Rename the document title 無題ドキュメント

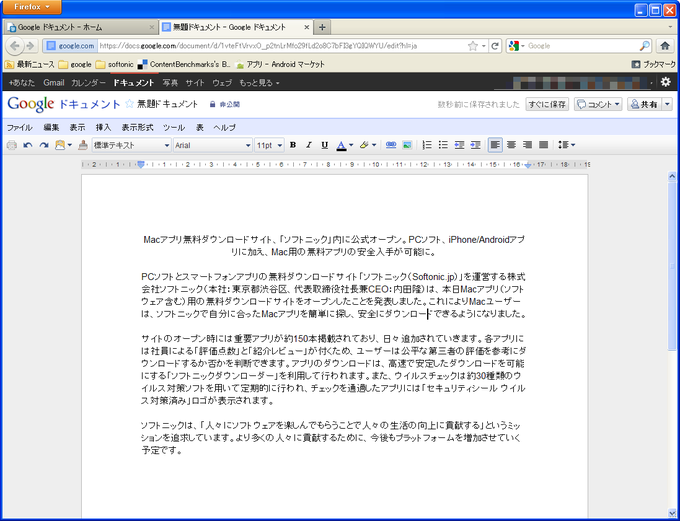coord(167,104)
